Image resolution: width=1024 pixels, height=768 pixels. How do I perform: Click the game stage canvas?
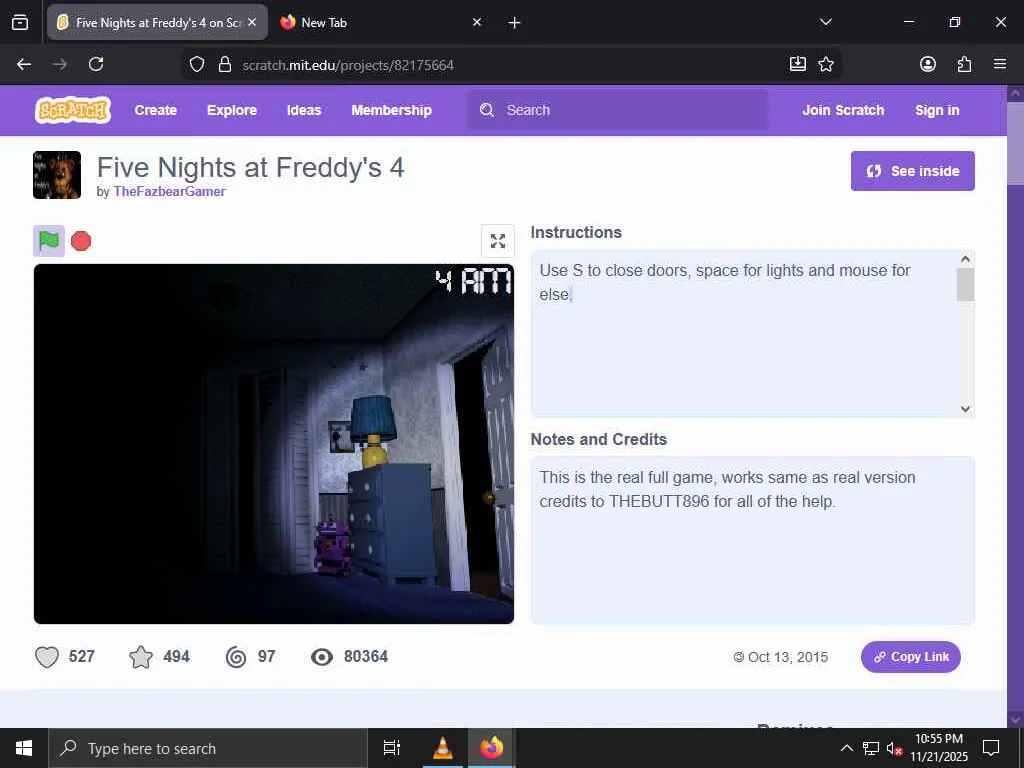coord(274,444)
